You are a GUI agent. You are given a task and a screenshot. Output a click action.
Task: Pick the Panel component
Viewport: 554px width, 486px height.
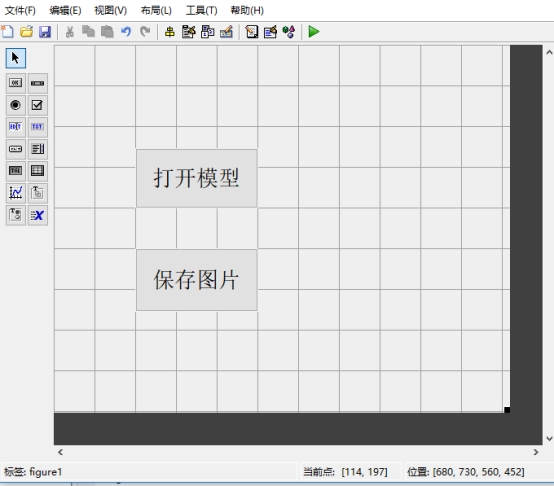pyautogui.click(x=37, y=193)
